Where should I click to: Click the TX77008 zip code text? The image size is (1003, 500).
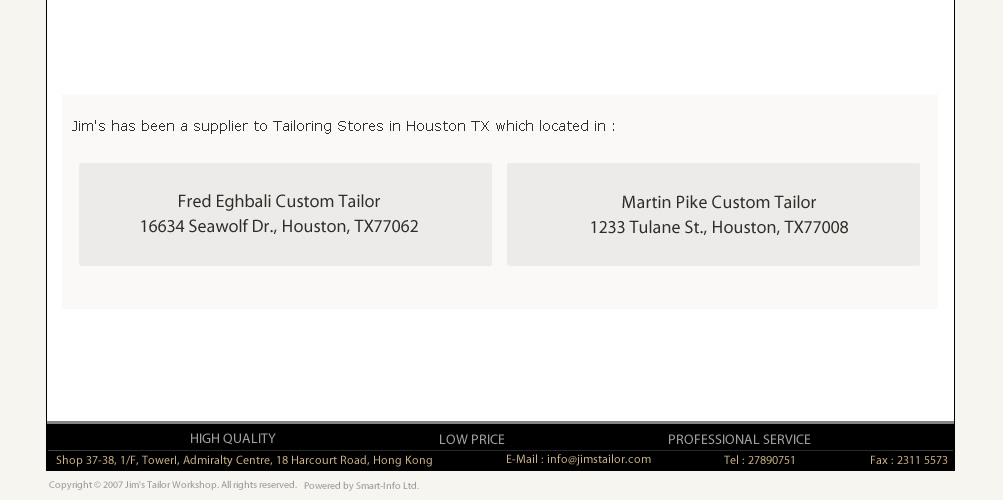pos(816,228)
